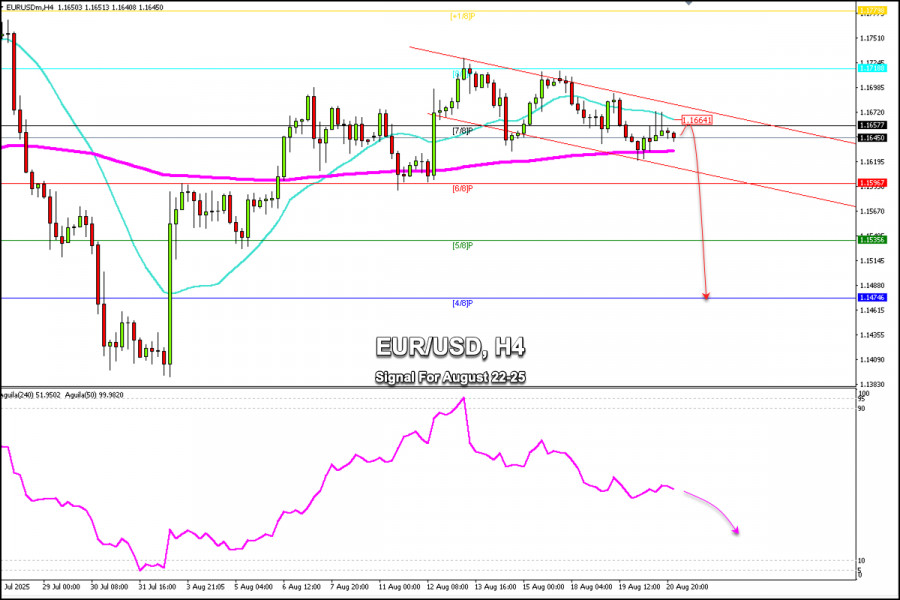Viewport: 900px width, 600px height.
Task: Select the [+1/8]P Murrey level label
Action: click(x=463, y=17)
